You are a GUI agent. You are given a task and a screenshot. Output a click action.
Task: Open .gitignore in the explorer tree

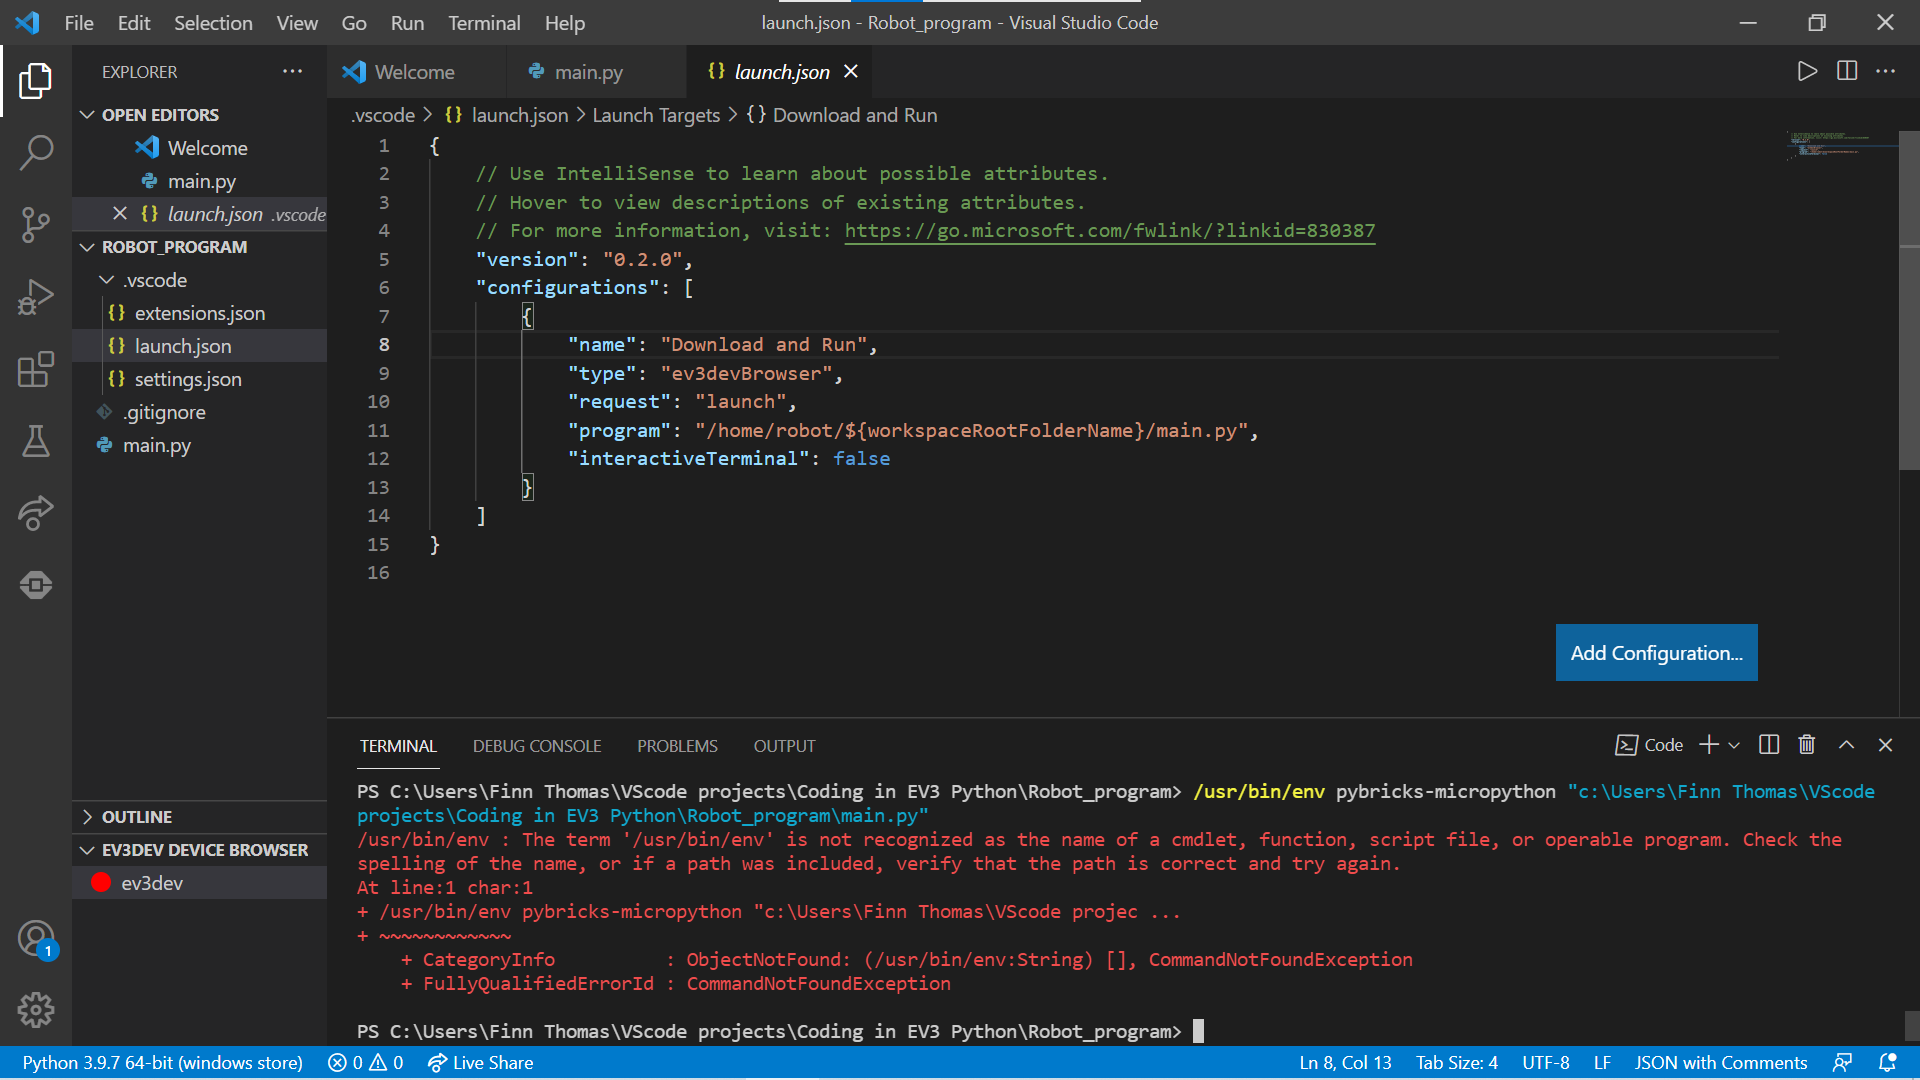pyautogui.click(x=200, y=412)
